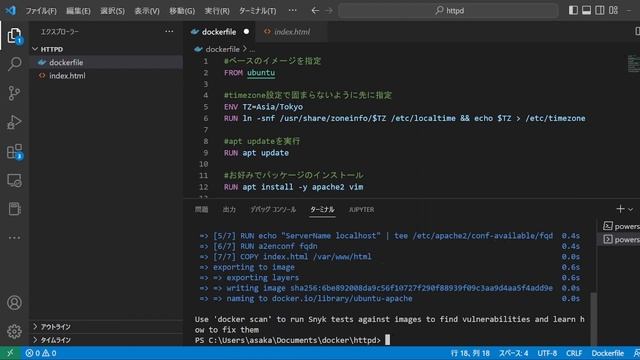Toggle primary side bar layout icon
This screenshot has width=640, height=360.
573,10
